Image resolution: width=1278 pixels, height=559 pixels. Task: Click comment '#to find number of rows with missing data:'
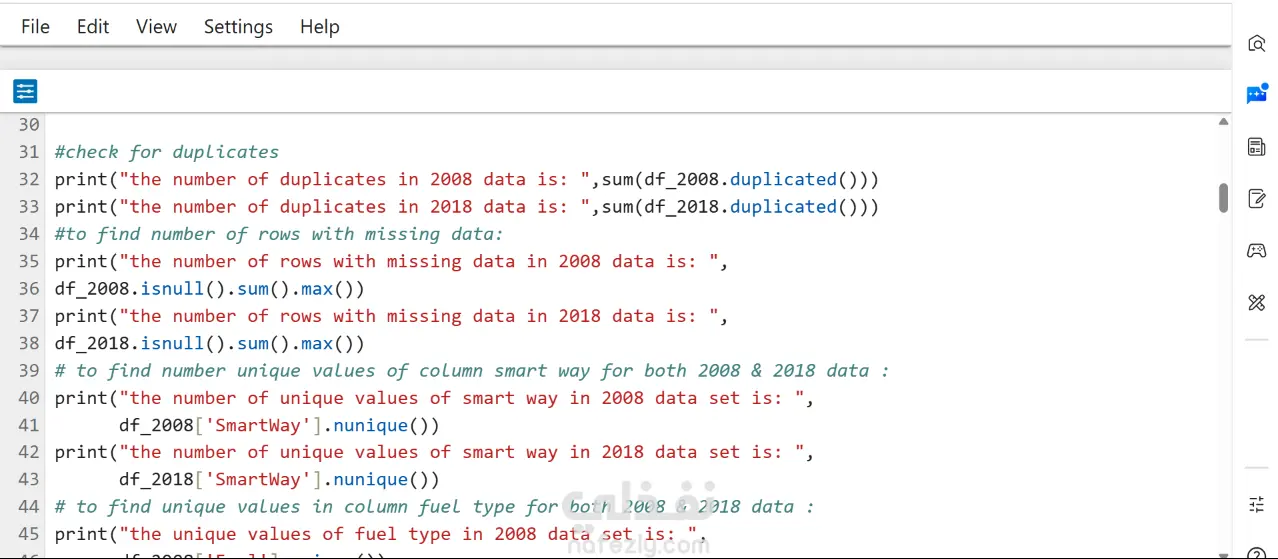click(279, 234)
